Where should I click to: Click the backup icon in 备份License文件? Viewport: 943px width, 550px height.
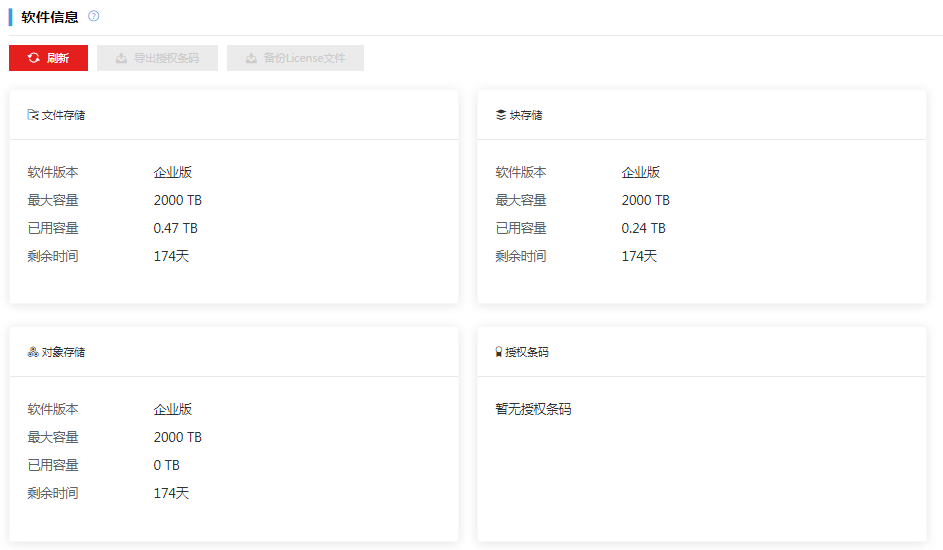[251, 58]
